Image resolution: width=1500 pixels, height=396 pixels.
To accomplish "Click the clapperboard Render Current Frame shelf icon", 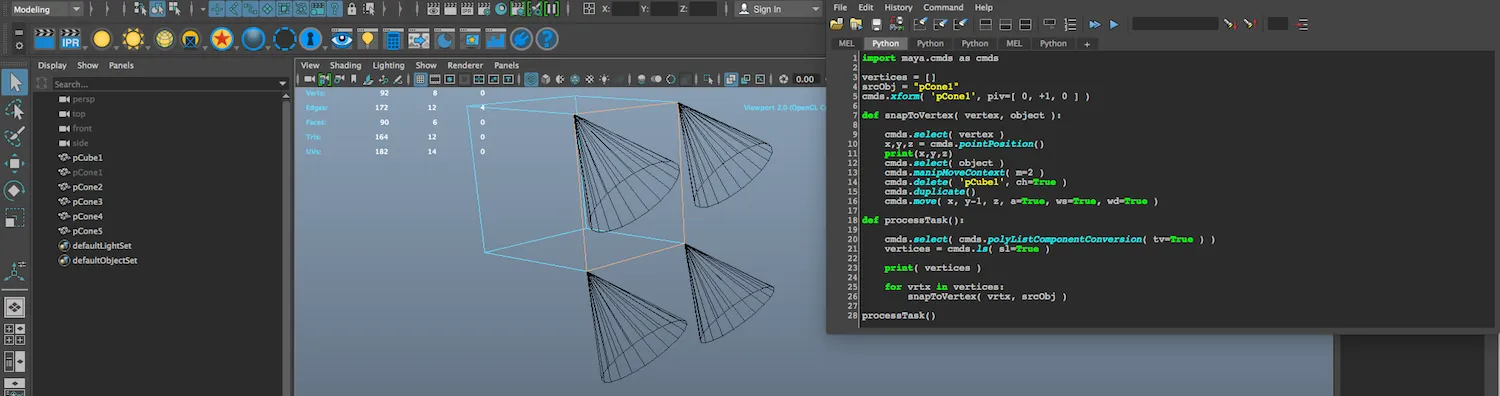I will point(44,40).
